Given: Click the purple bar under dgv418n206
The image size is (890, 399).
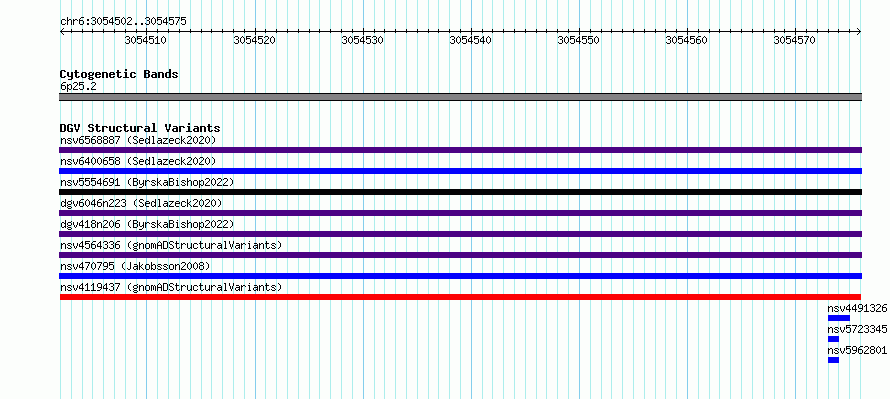Looking at the screenshot, I should 461,234.
